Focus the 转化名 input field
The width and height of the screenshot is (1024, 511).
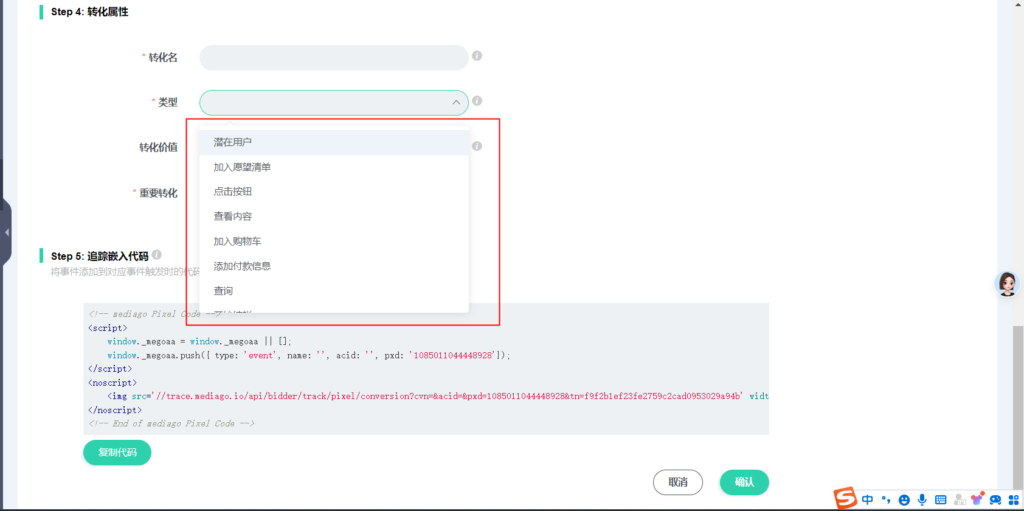(334, 58)
